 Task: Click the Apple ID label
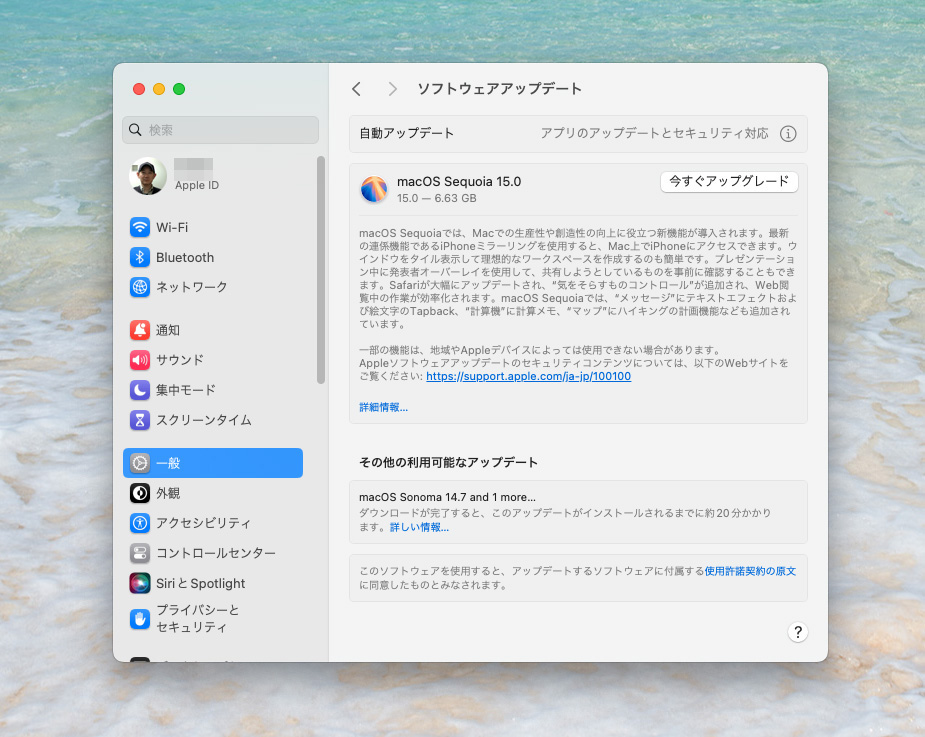196,185
